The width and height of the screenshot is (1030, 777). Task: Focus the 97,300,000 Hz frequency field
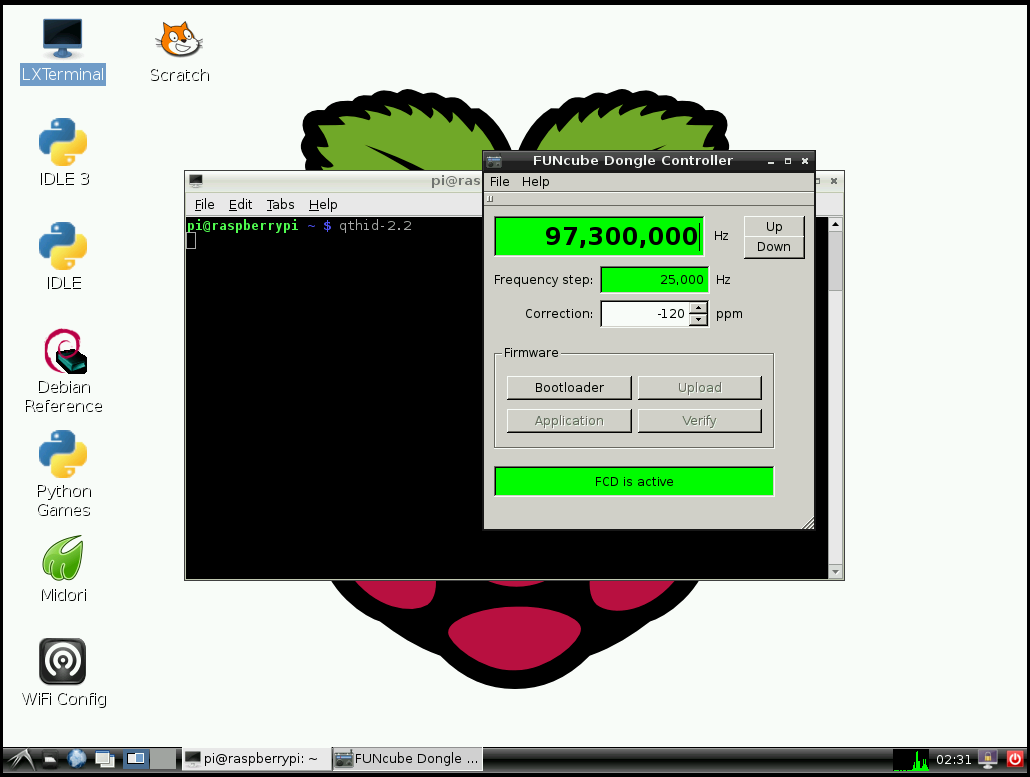tap(599, 236)
